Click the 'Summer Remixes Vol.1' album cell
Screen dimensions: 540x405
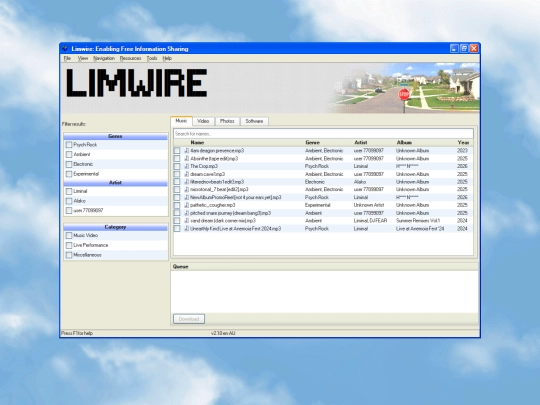coord(418,220)
